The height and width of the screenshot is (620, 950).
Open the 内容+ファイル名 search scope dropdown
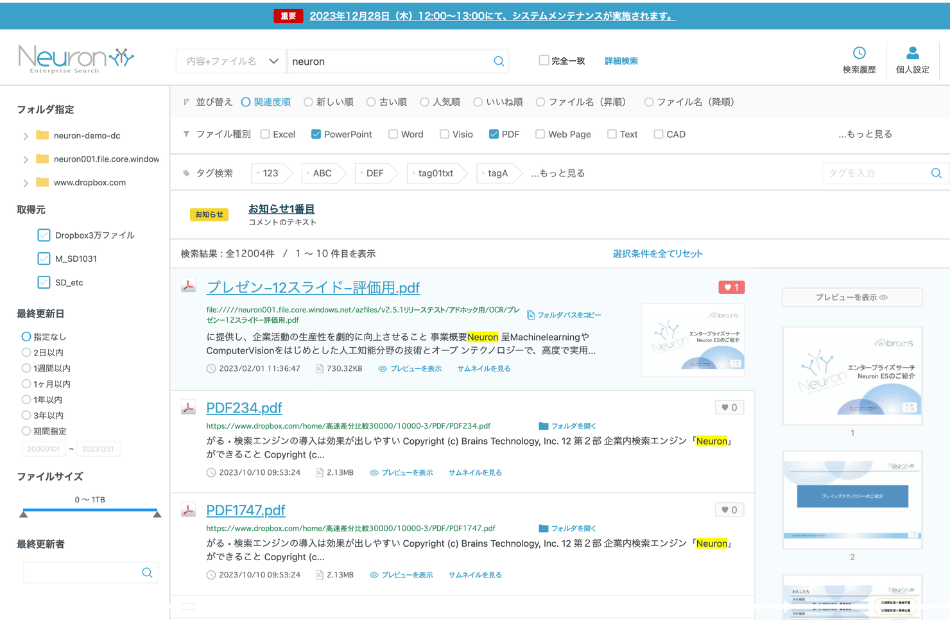(x=231, y=61)
